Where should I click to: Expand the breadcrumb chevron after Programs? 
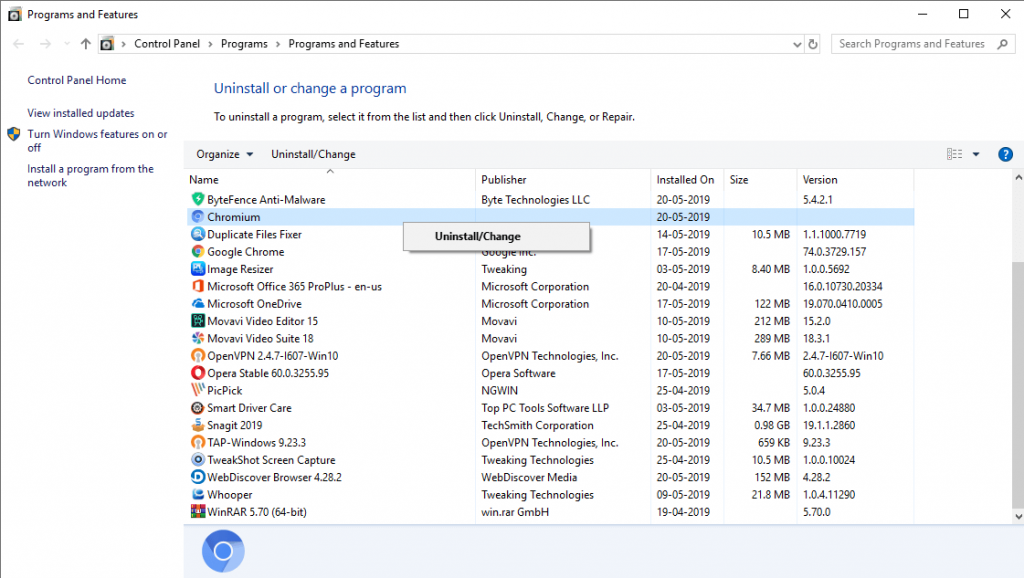tap(278, 44)
